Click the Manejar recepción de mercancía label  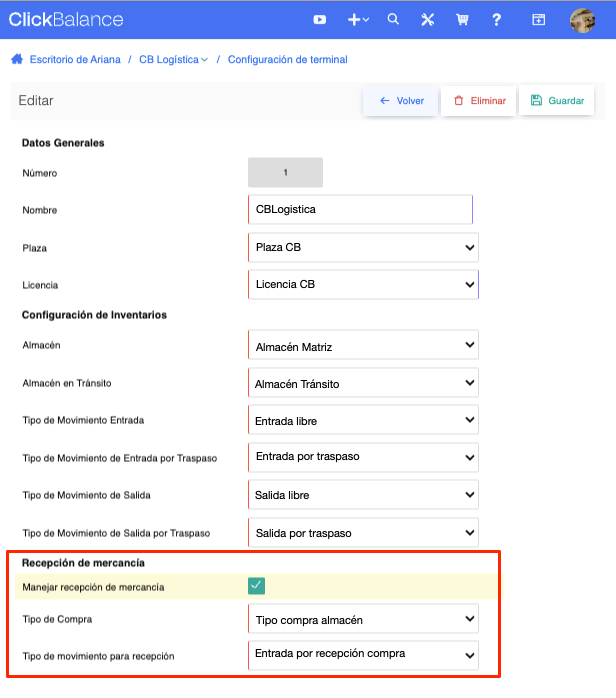[x=93, y=587]
